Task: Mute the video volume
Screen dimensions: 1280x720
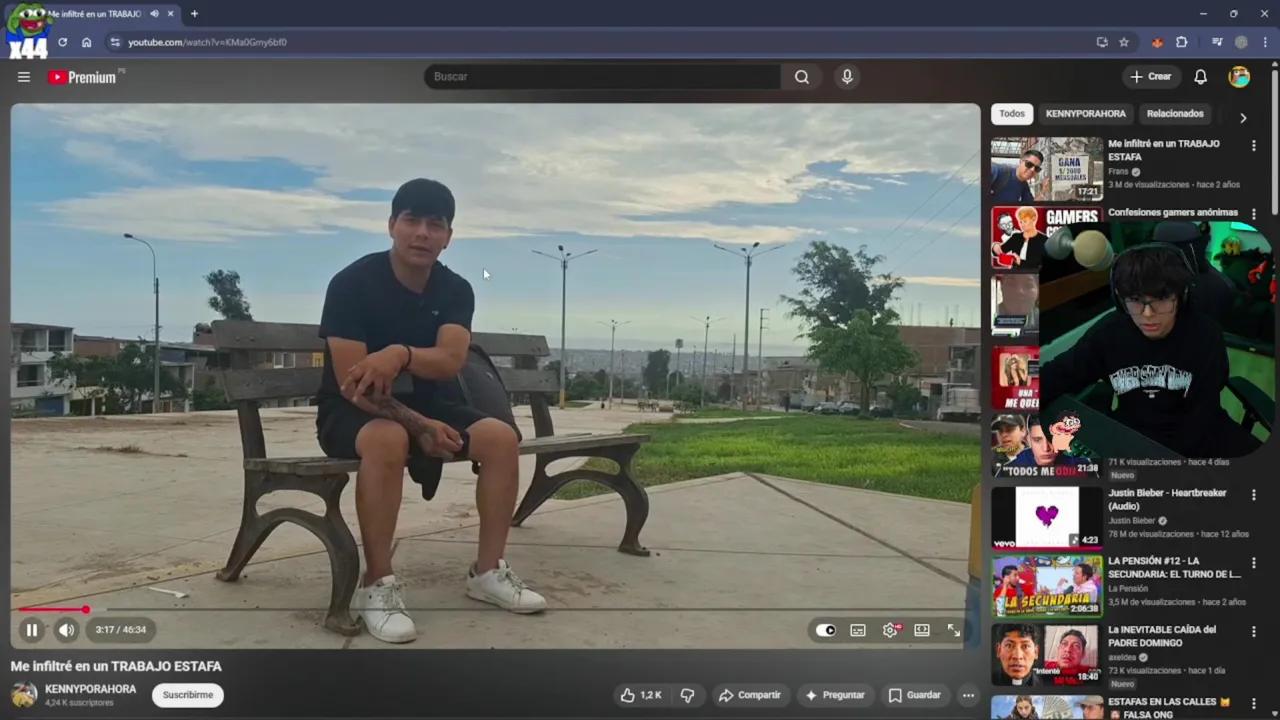Action: 66,630
